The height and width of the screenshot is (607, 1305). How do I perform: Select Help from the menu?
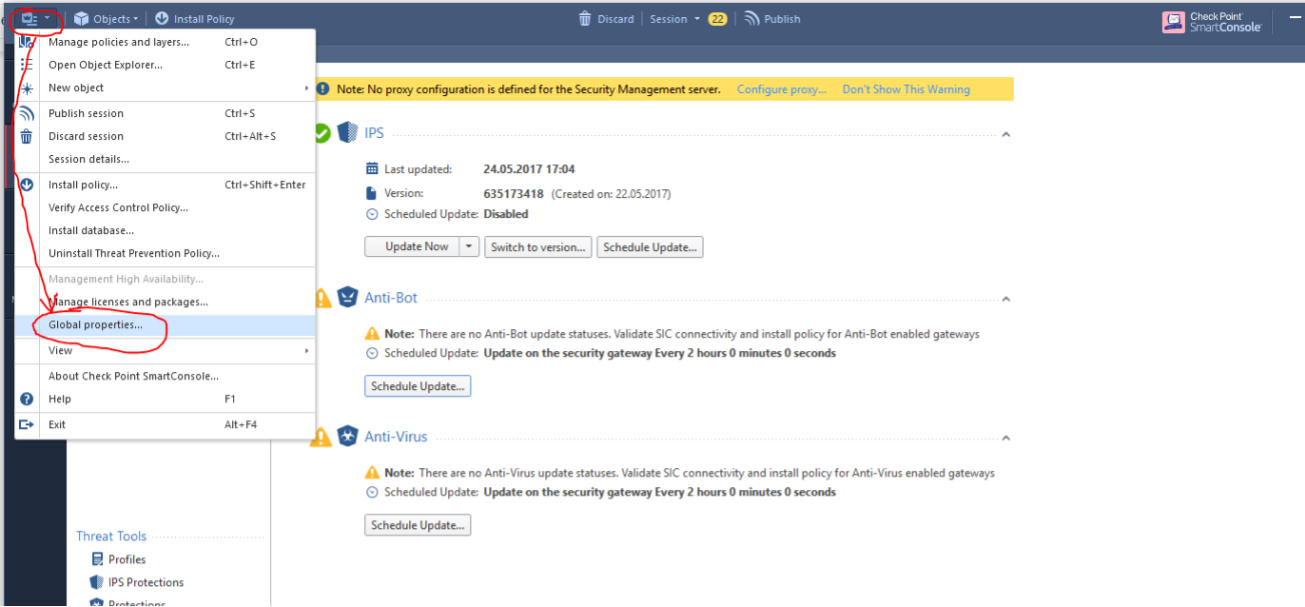[165, 399]
